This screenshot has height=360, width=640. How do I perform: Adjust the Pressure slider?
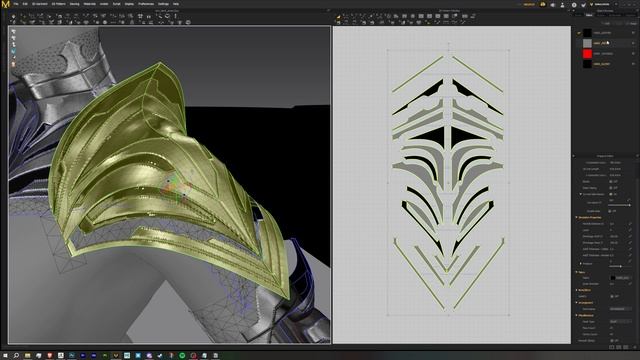click(x=620, y=266)
